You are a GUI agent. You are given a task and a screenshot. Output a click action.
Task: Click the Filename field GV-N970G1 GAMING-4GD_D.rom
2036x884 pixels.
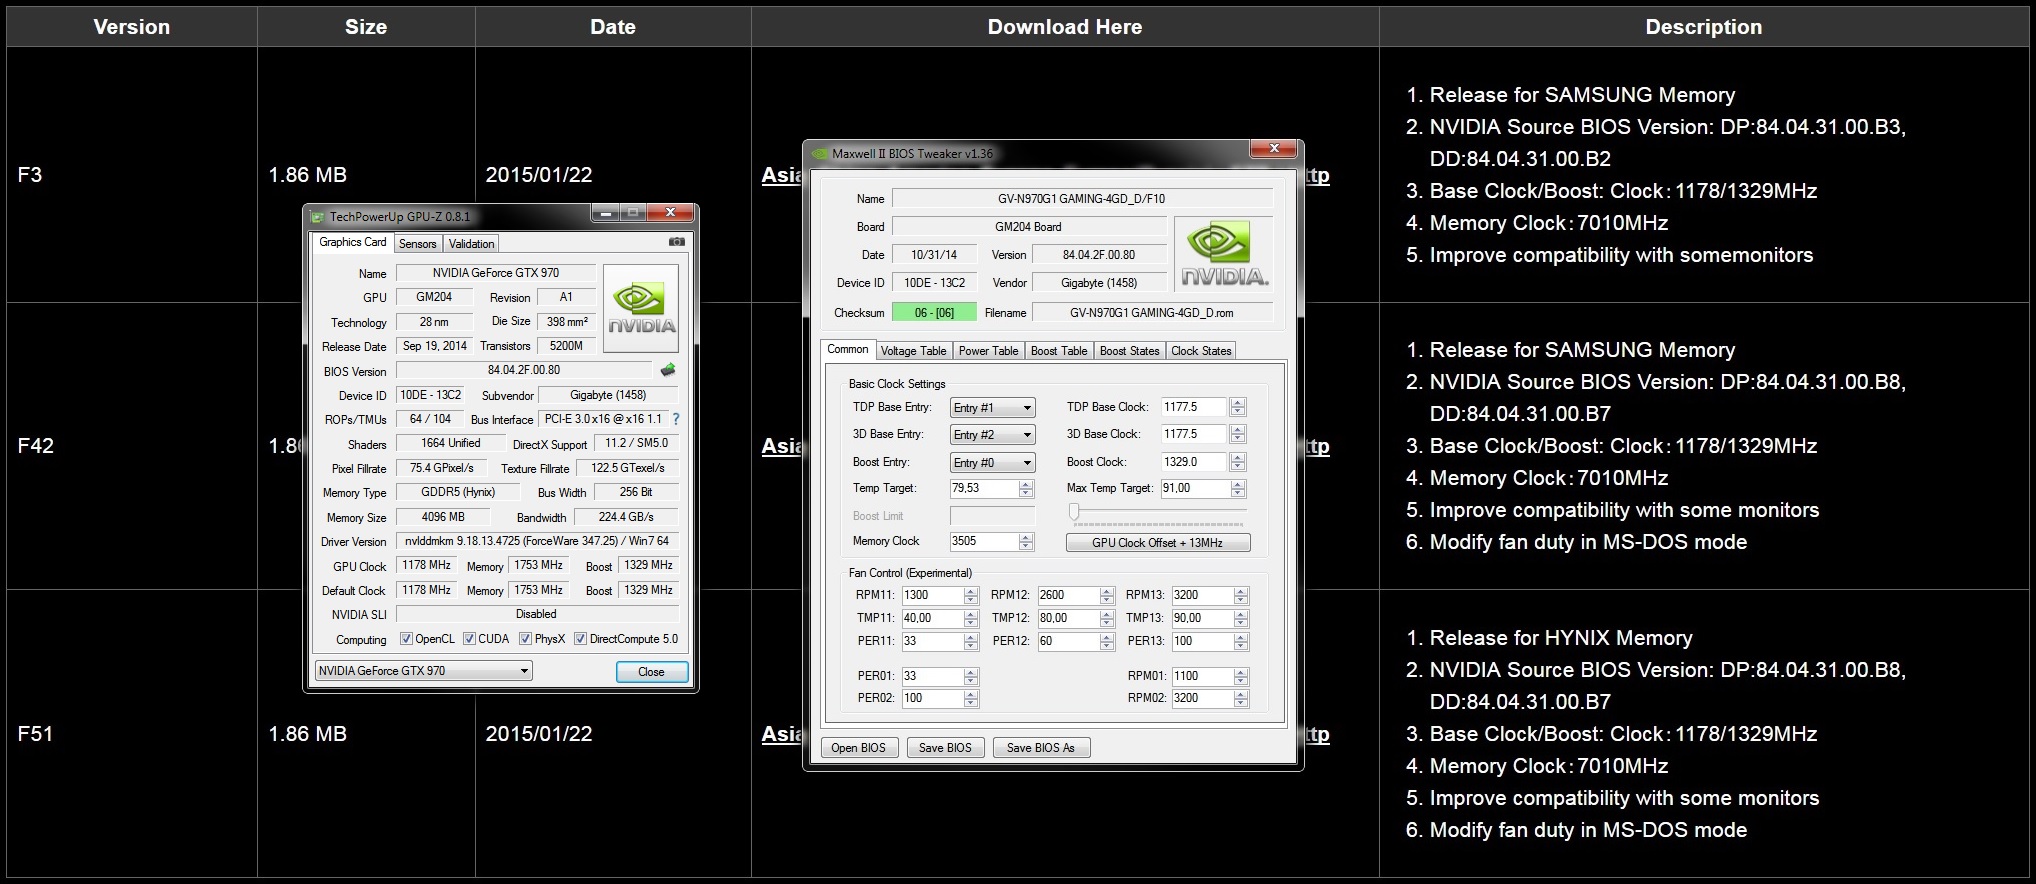[x=1152, y=313]
